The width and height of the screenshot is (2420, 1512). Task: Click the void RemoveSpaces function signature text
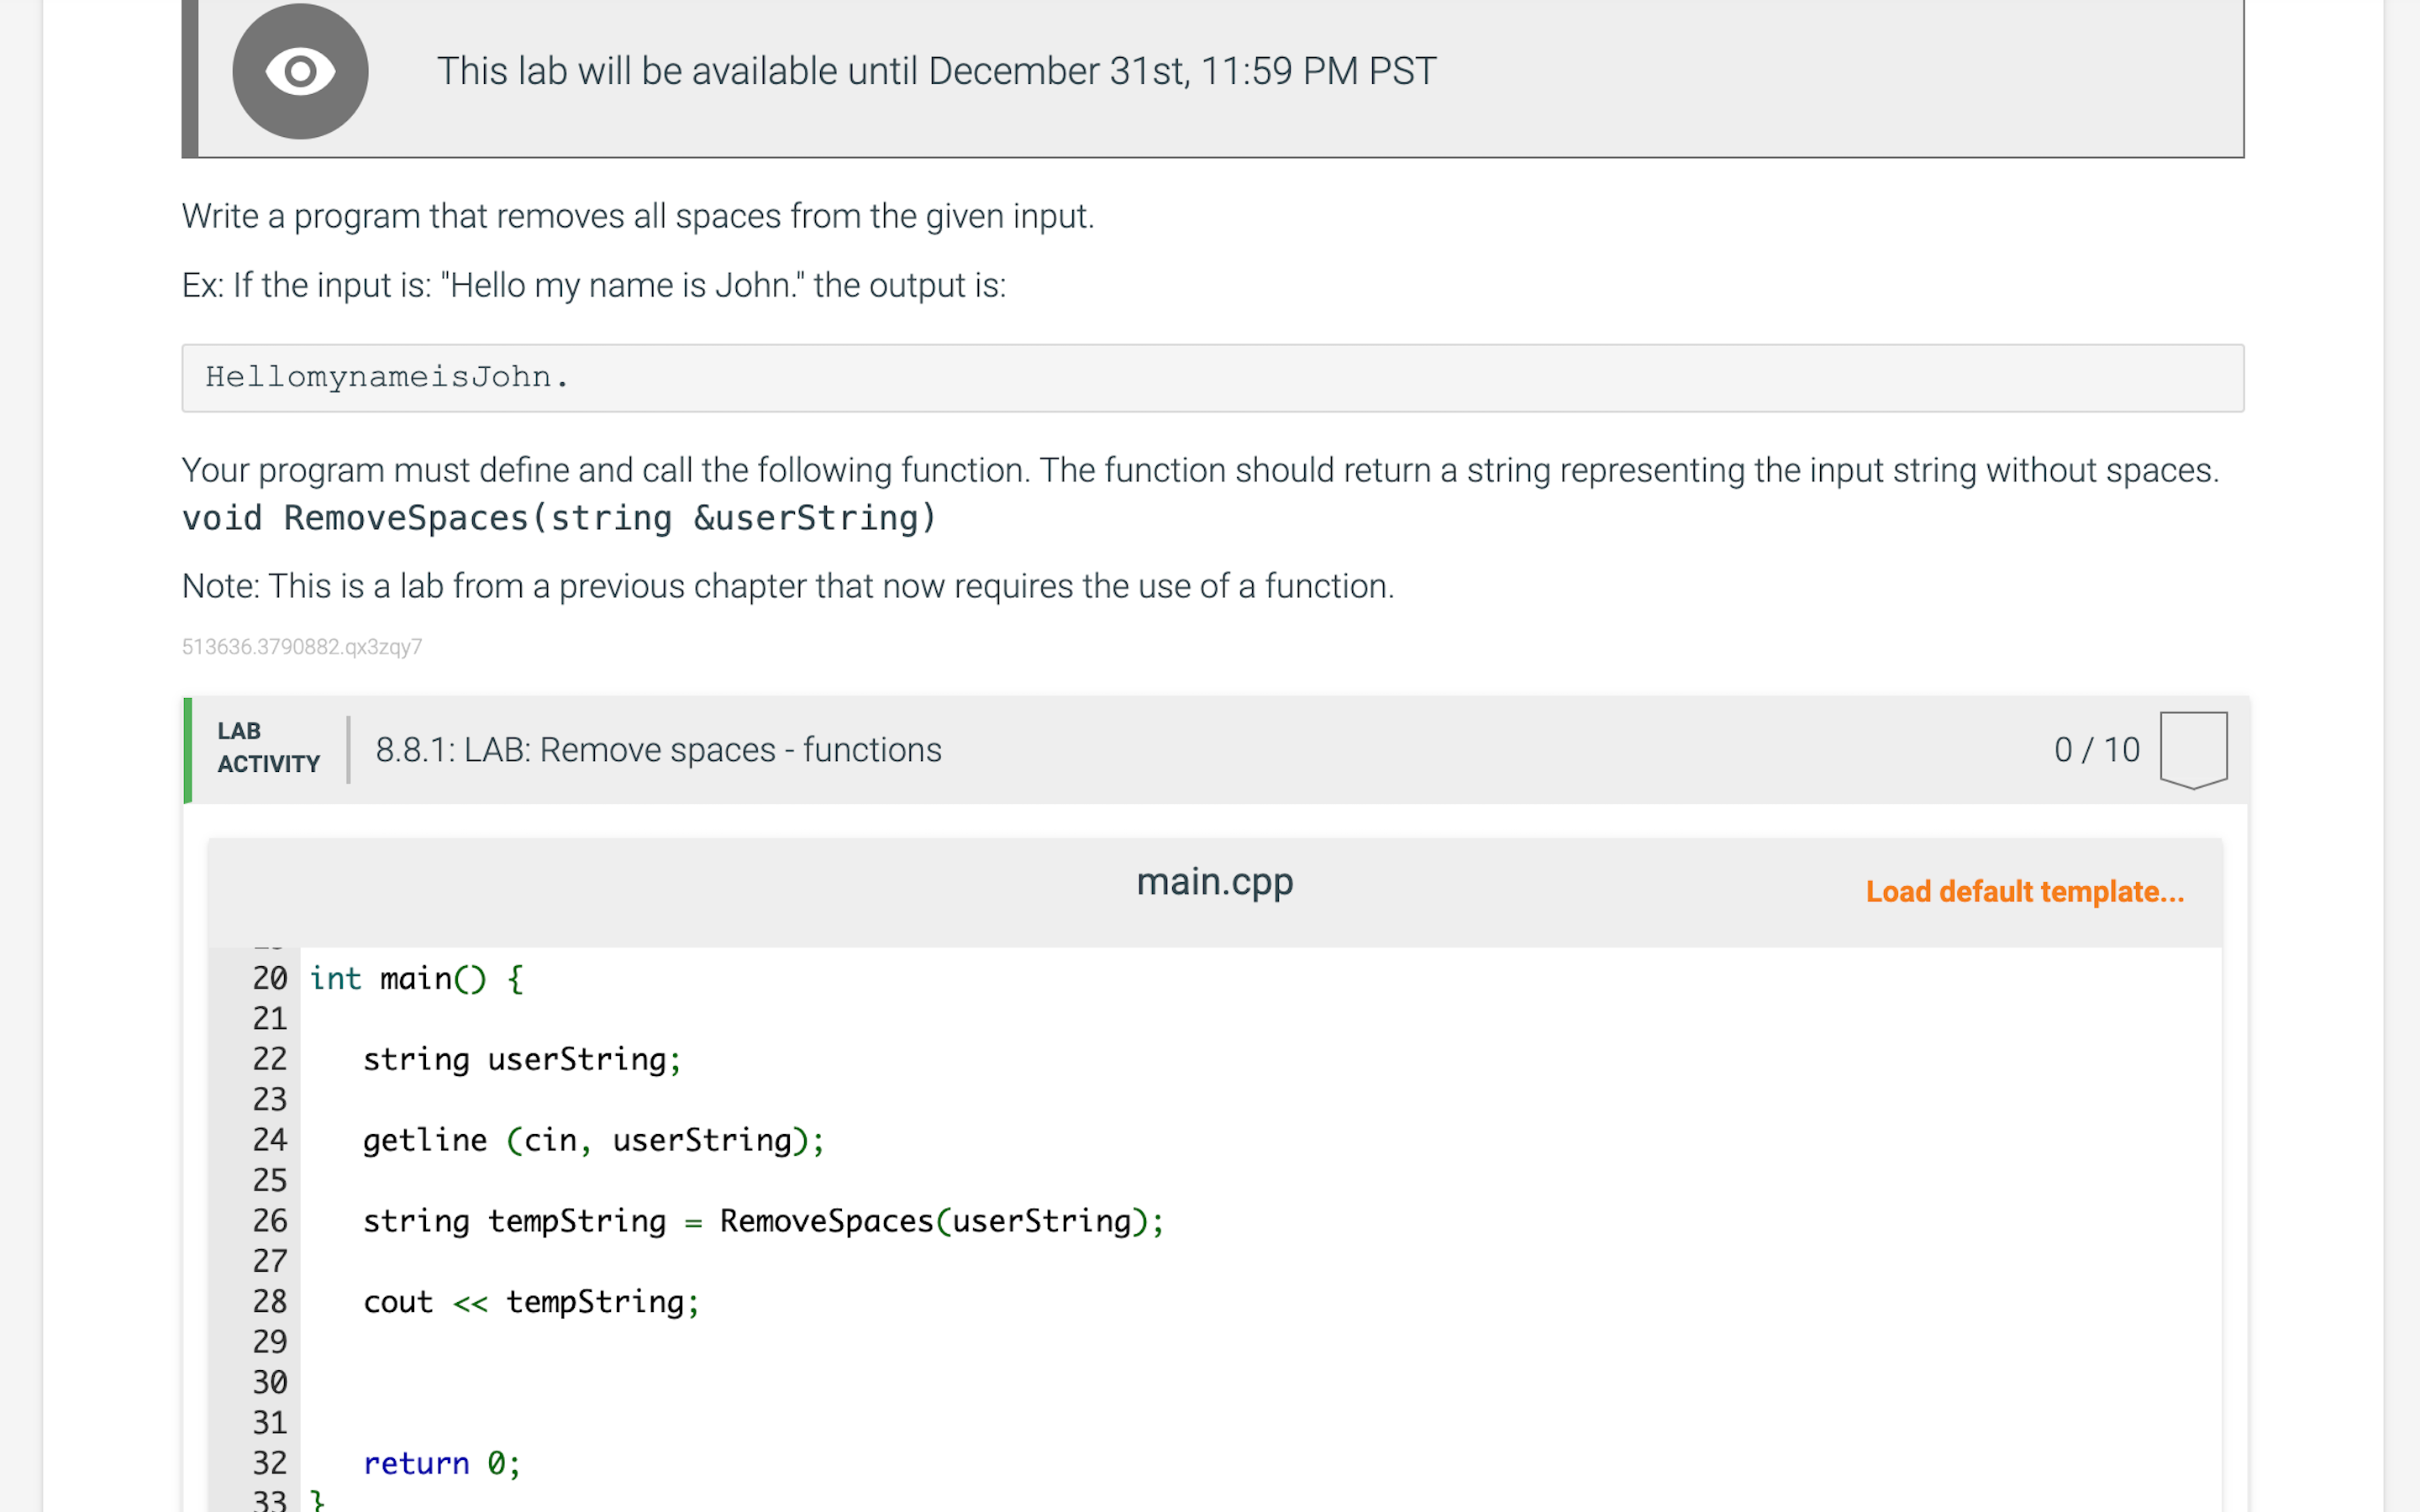tap(559, 518)
